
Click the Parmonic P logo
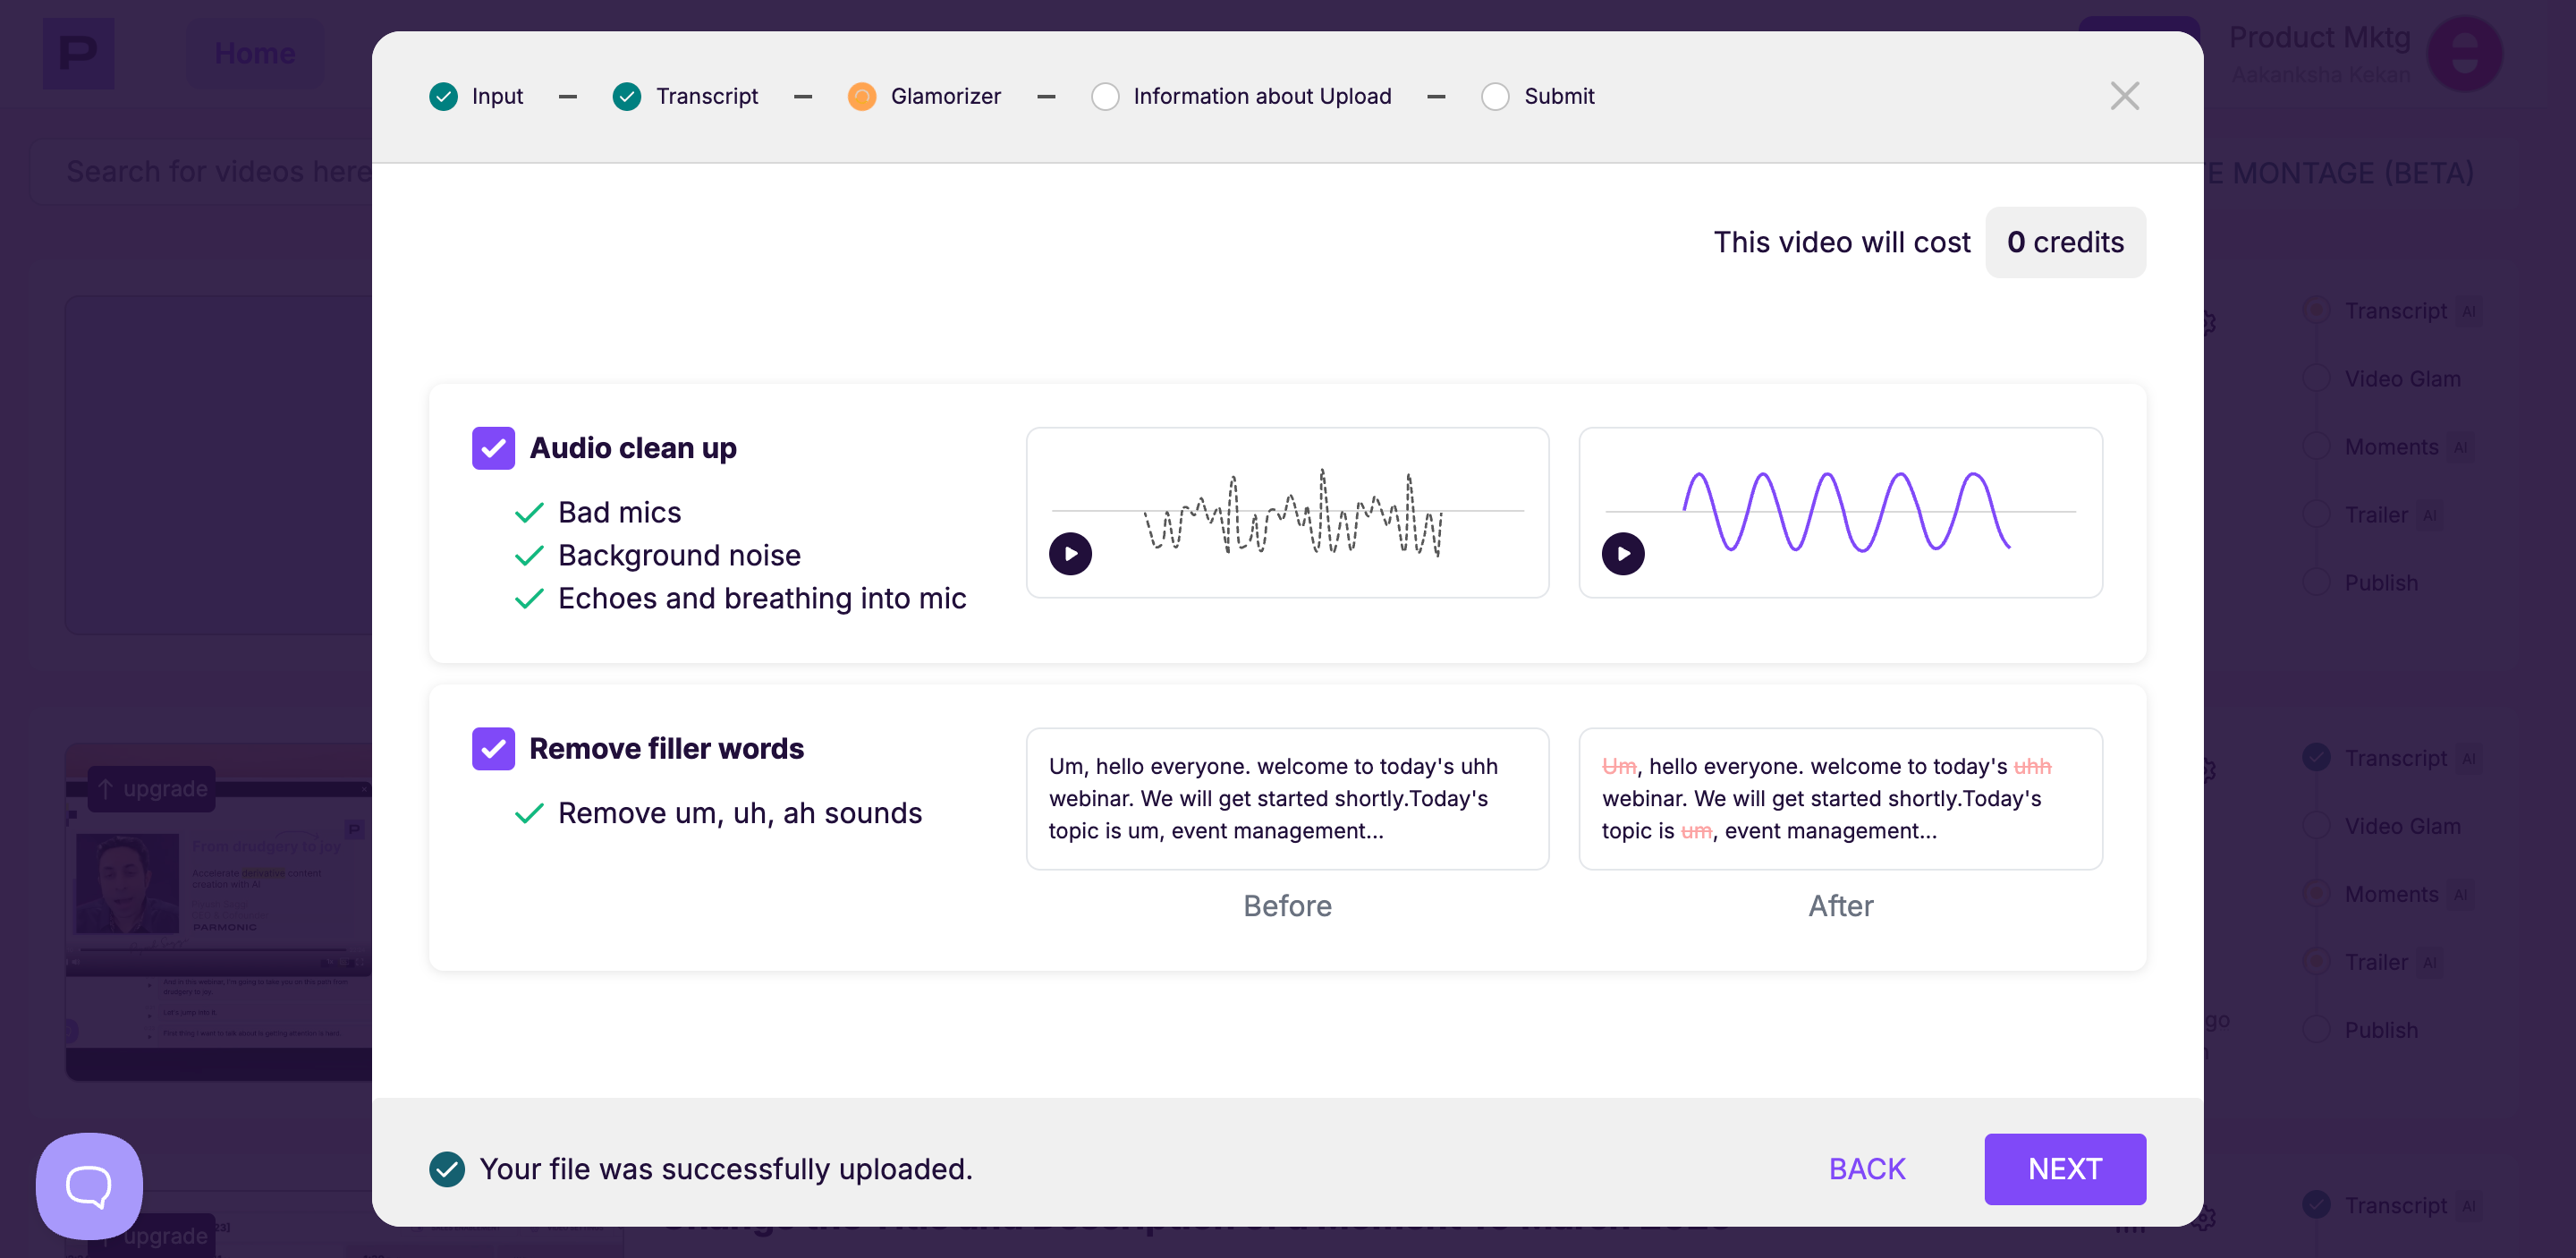tap(78, 53)
